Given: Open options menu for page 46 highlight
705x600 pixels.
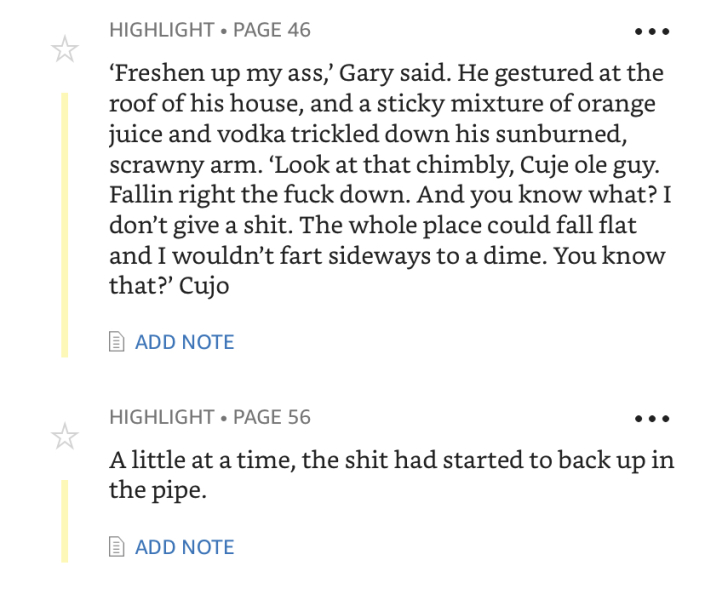Looking at the screenshot, I should pyautogui.click(x=652, y=31).
